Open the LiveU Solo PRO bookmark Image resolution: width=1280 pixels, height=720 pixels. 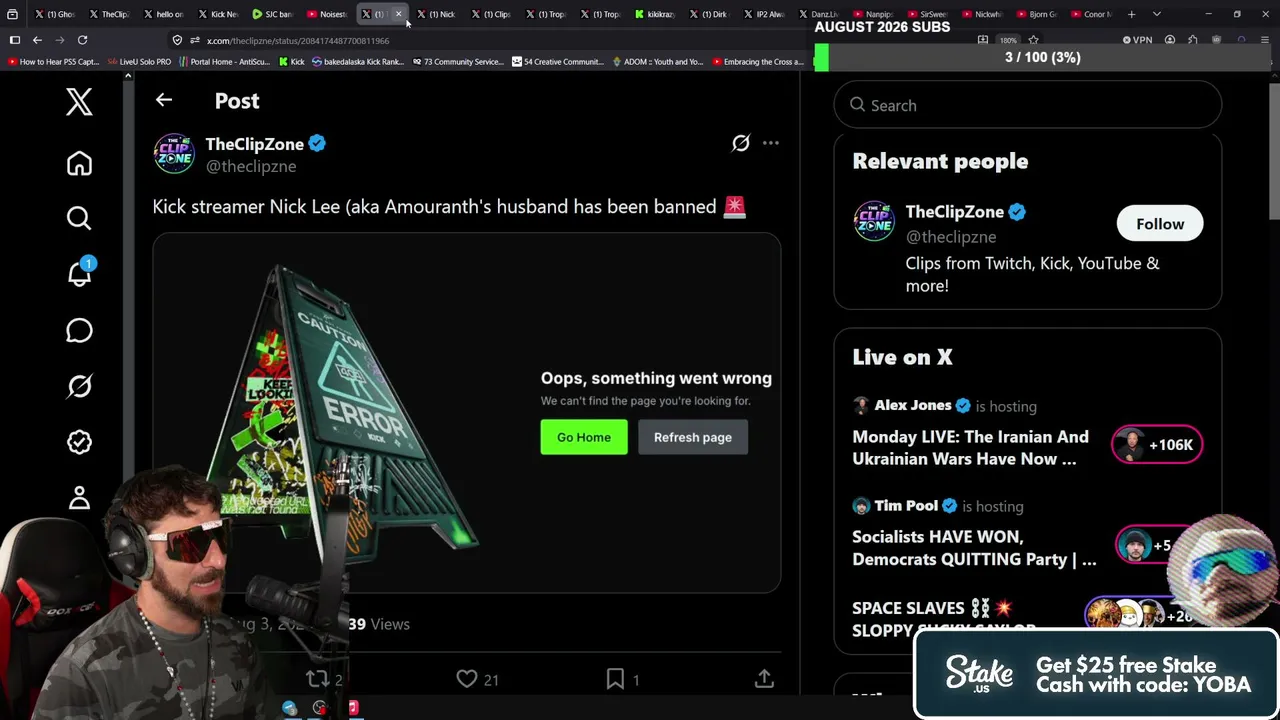pos(139,62)
